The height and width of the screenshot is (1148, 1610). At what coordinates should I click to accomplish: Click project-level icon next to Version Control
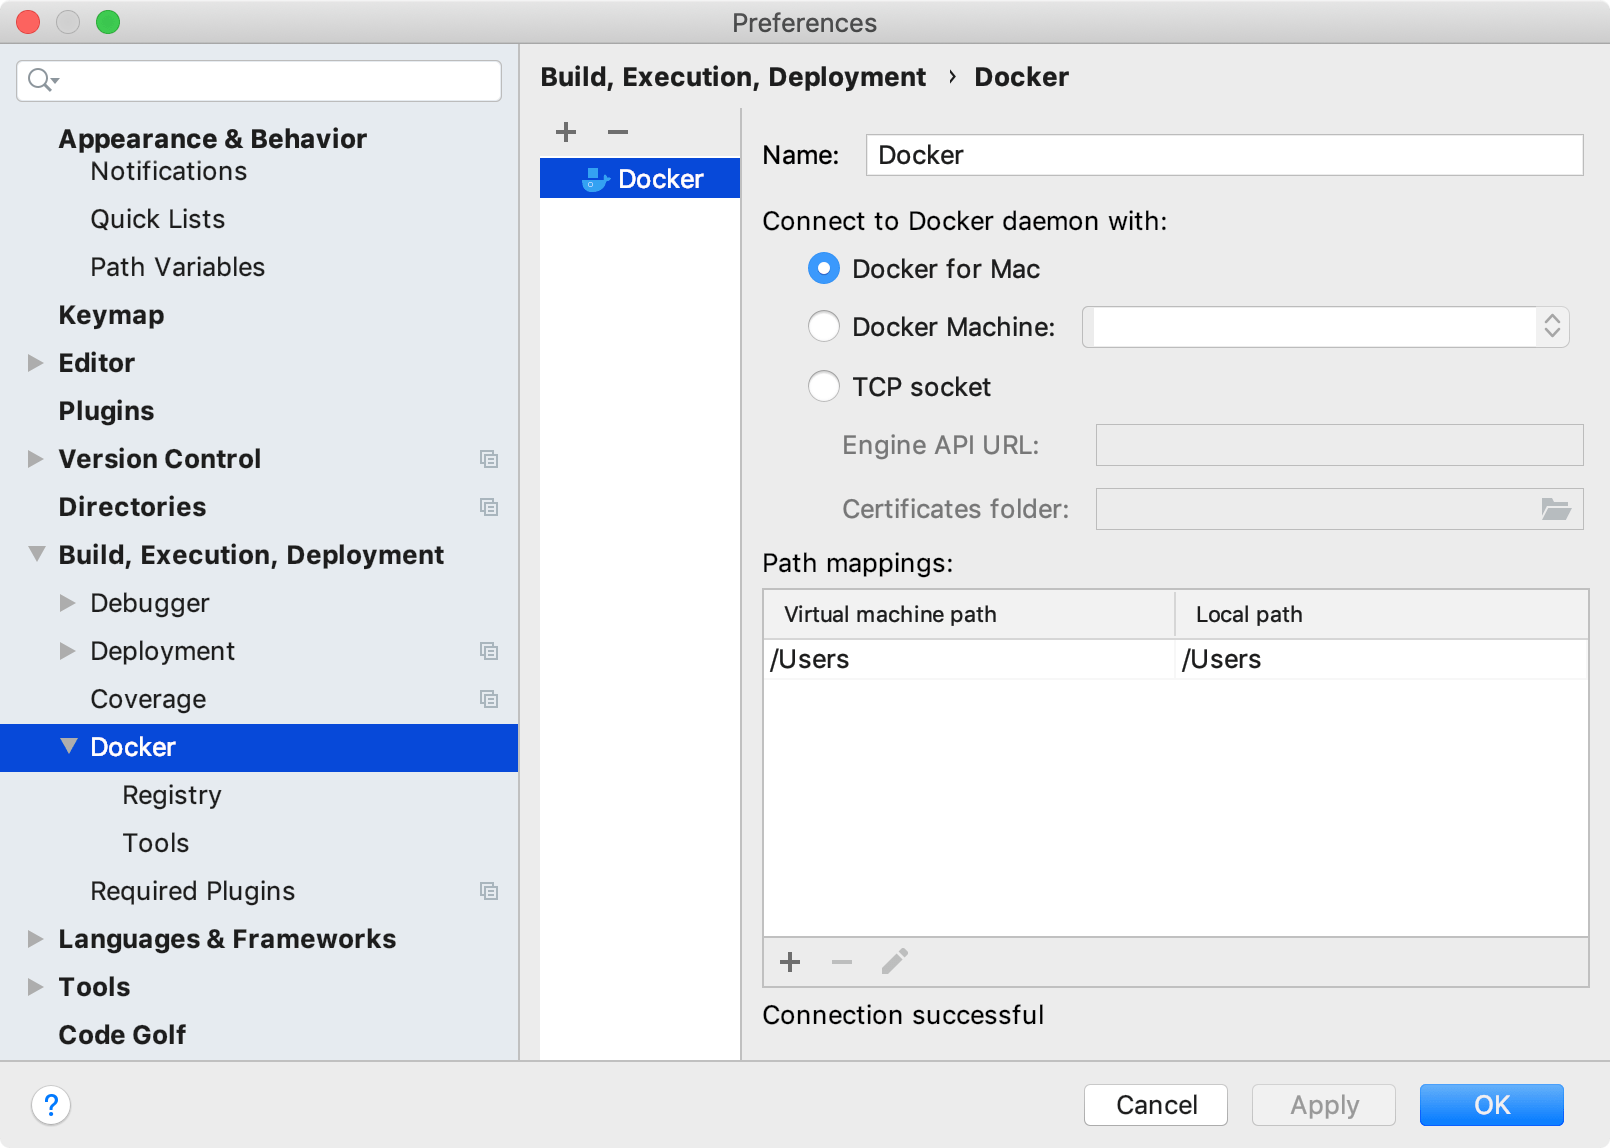[x=489, y=459]
